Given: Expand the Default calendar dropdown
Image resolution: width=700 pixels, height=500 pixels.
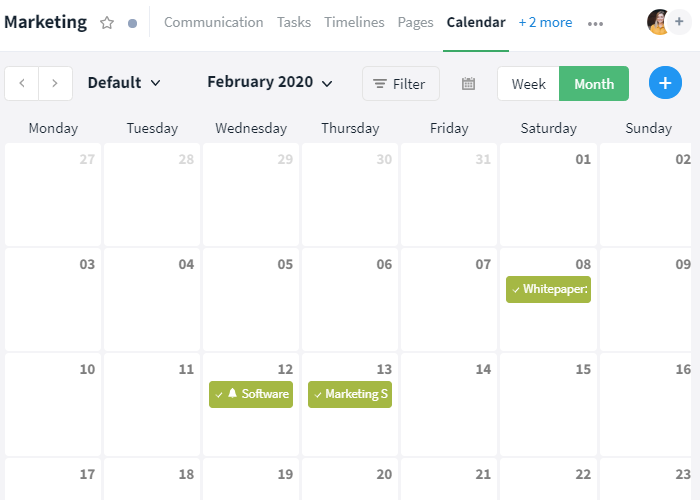Looking at the screenshot, I should pyautogui.click(x=124, y=83).
